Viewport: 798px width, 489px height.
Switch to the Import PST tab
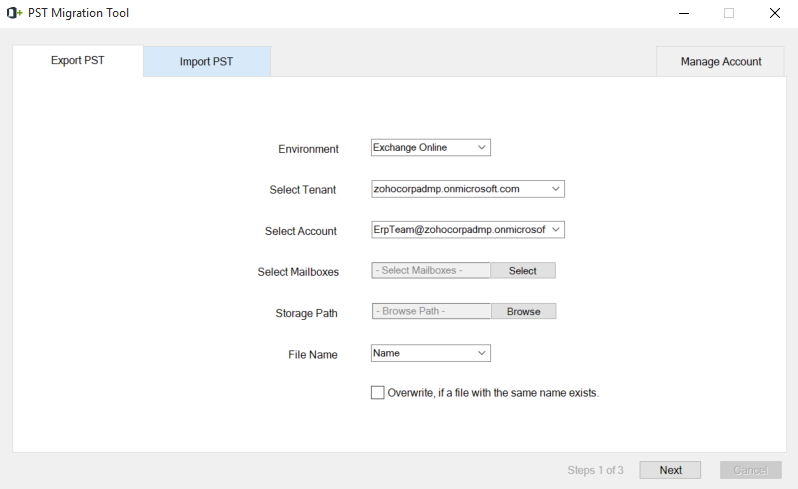[207, 62]
